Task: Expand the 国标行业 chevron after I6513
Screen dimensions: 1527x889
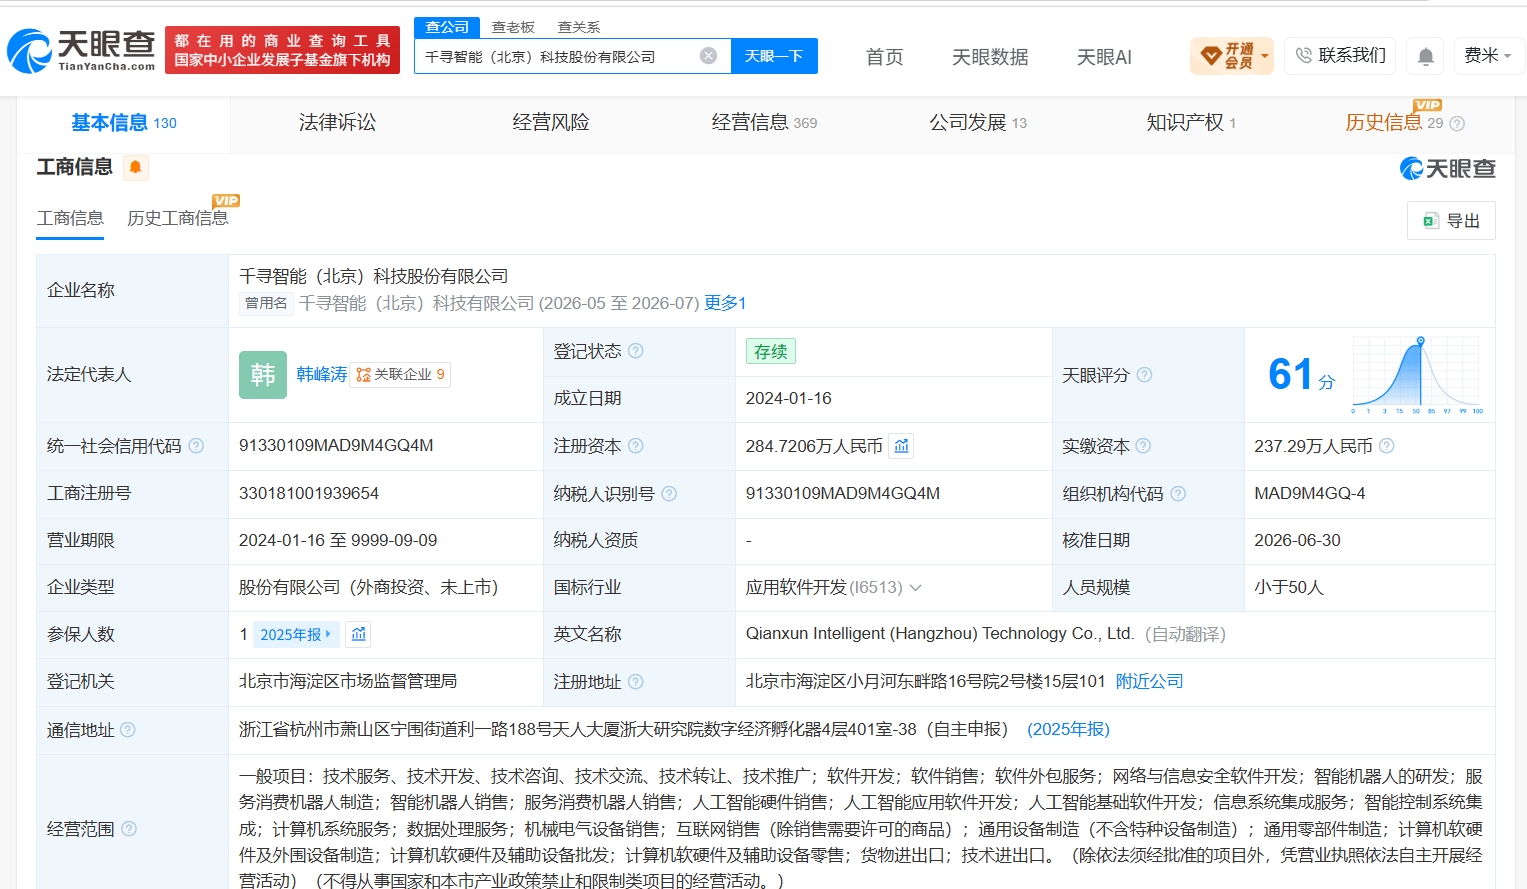Action: click(x=916, y=588)
